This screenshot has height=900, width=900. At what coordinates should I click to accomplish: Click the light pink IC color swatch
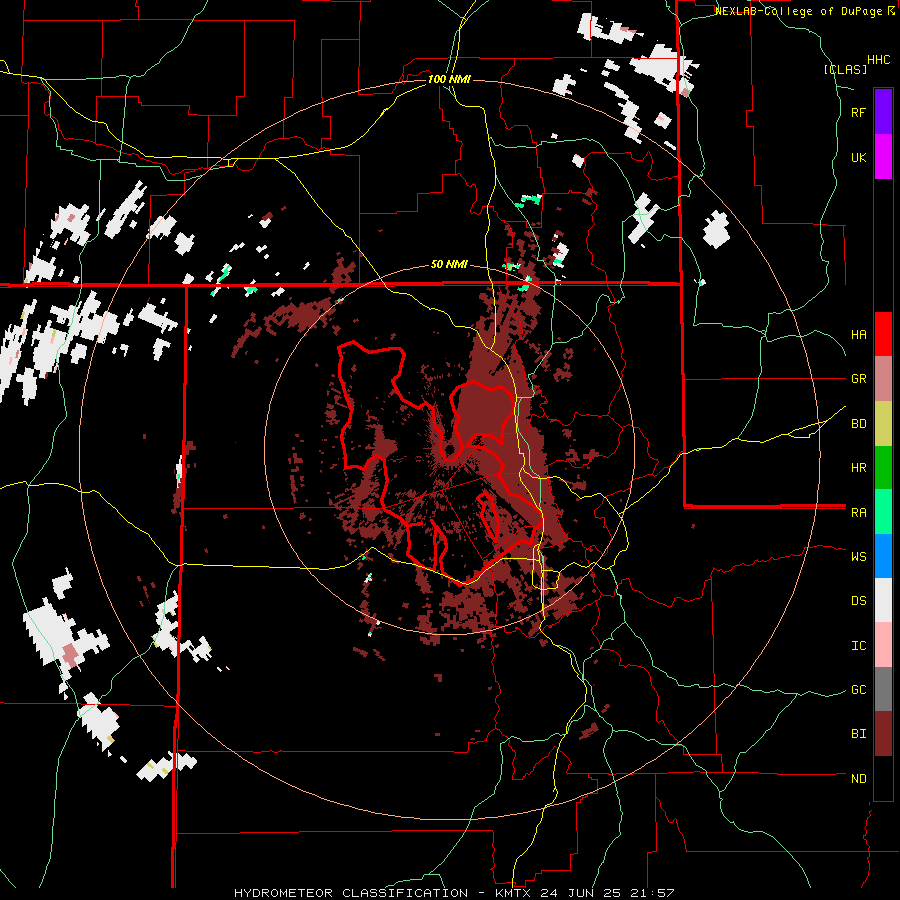pos(883,645)
